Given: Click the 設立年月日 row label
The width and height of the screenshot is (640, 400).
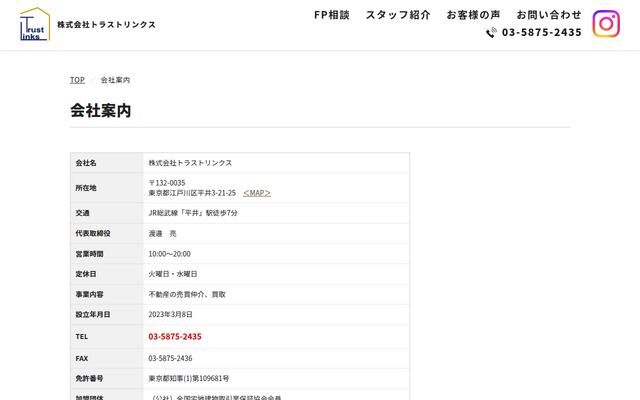Looking at the screenshot, I should click(93, 315).
